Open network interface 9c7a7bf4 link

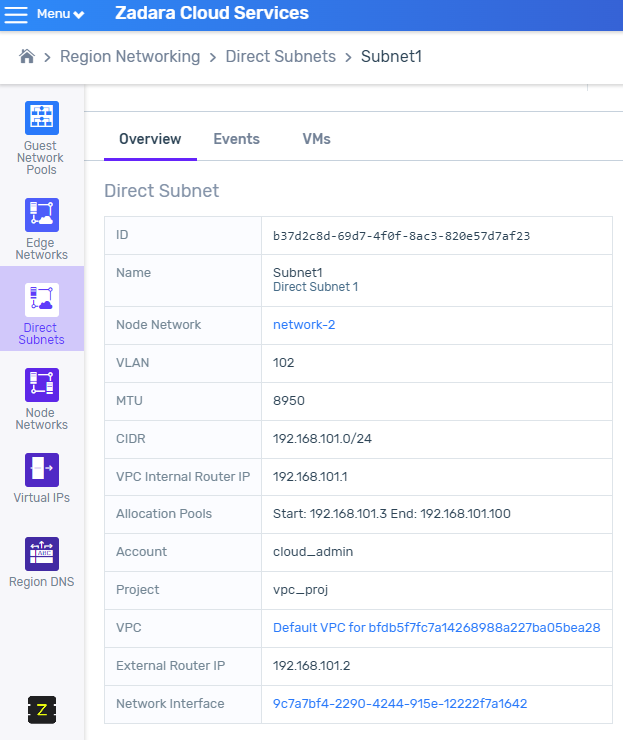coord(400,704)
